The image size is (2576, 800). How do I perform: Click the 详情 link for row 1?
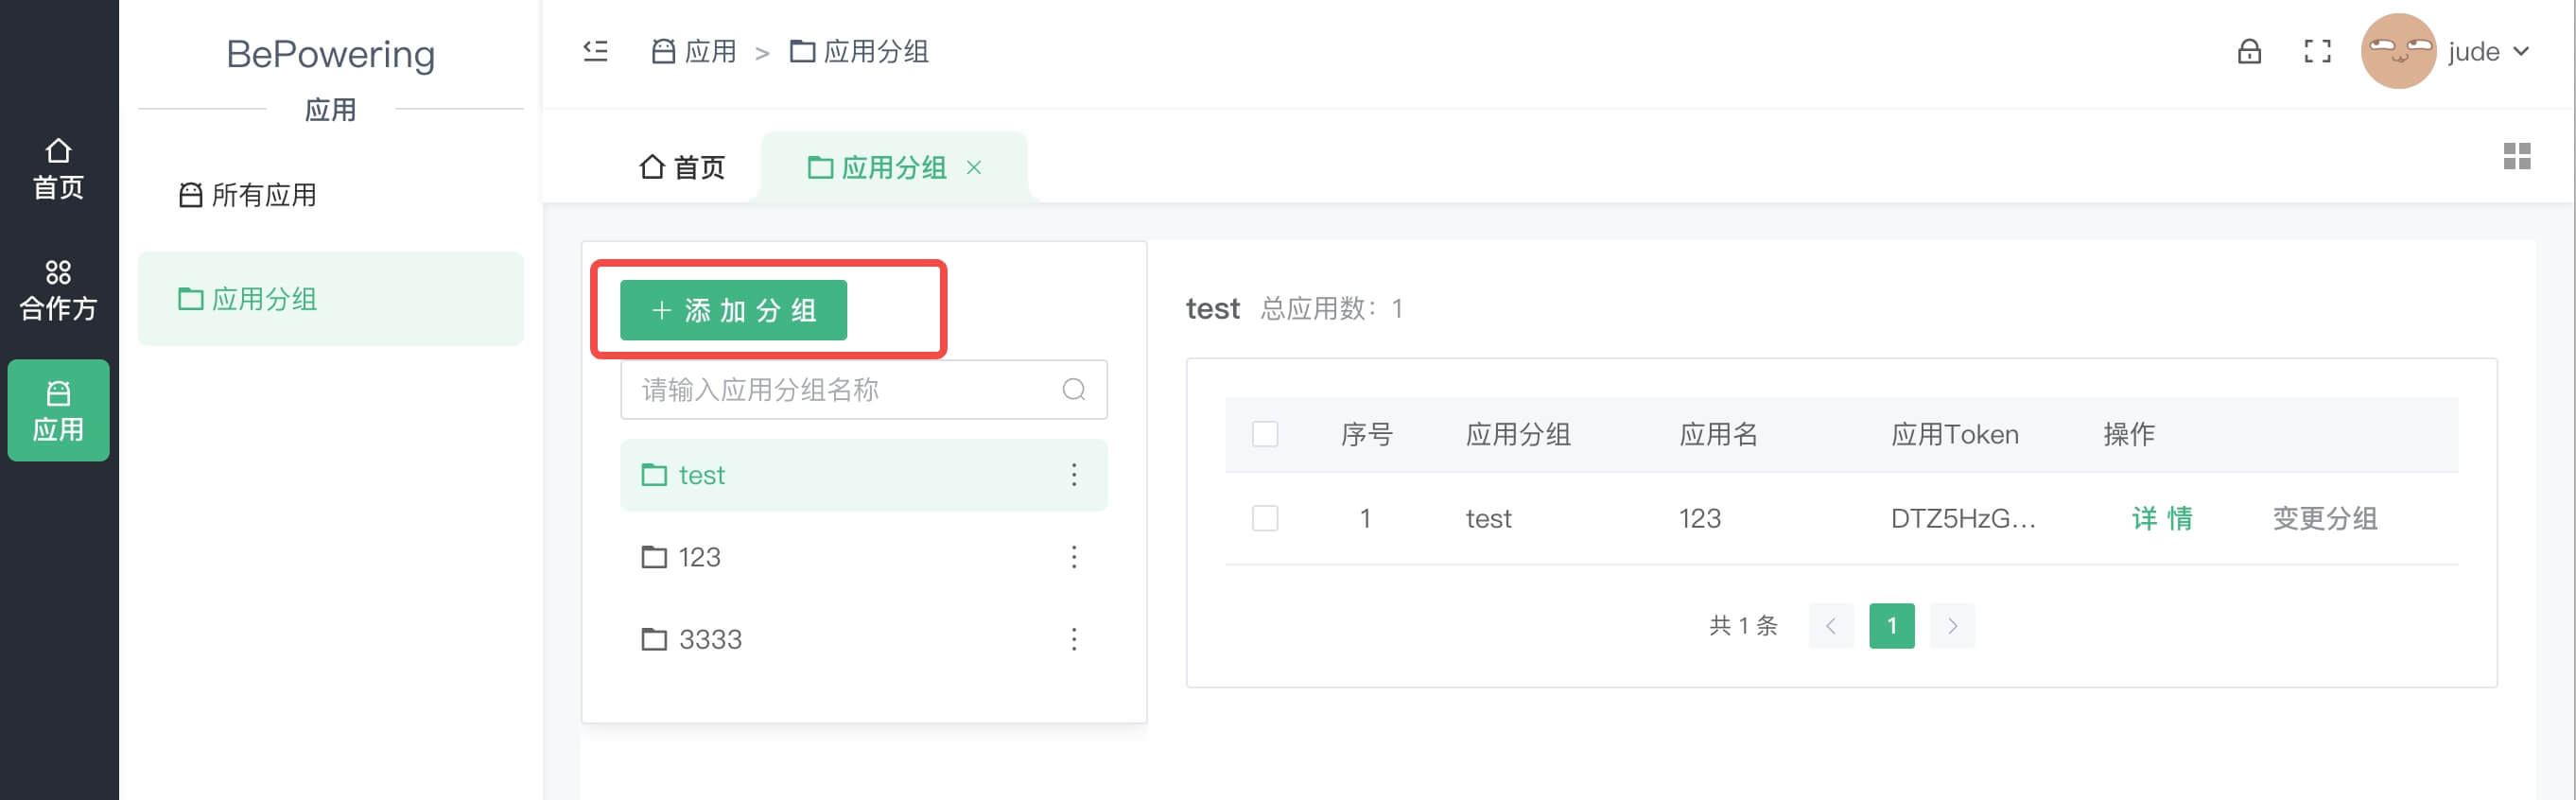[2161, 518]
